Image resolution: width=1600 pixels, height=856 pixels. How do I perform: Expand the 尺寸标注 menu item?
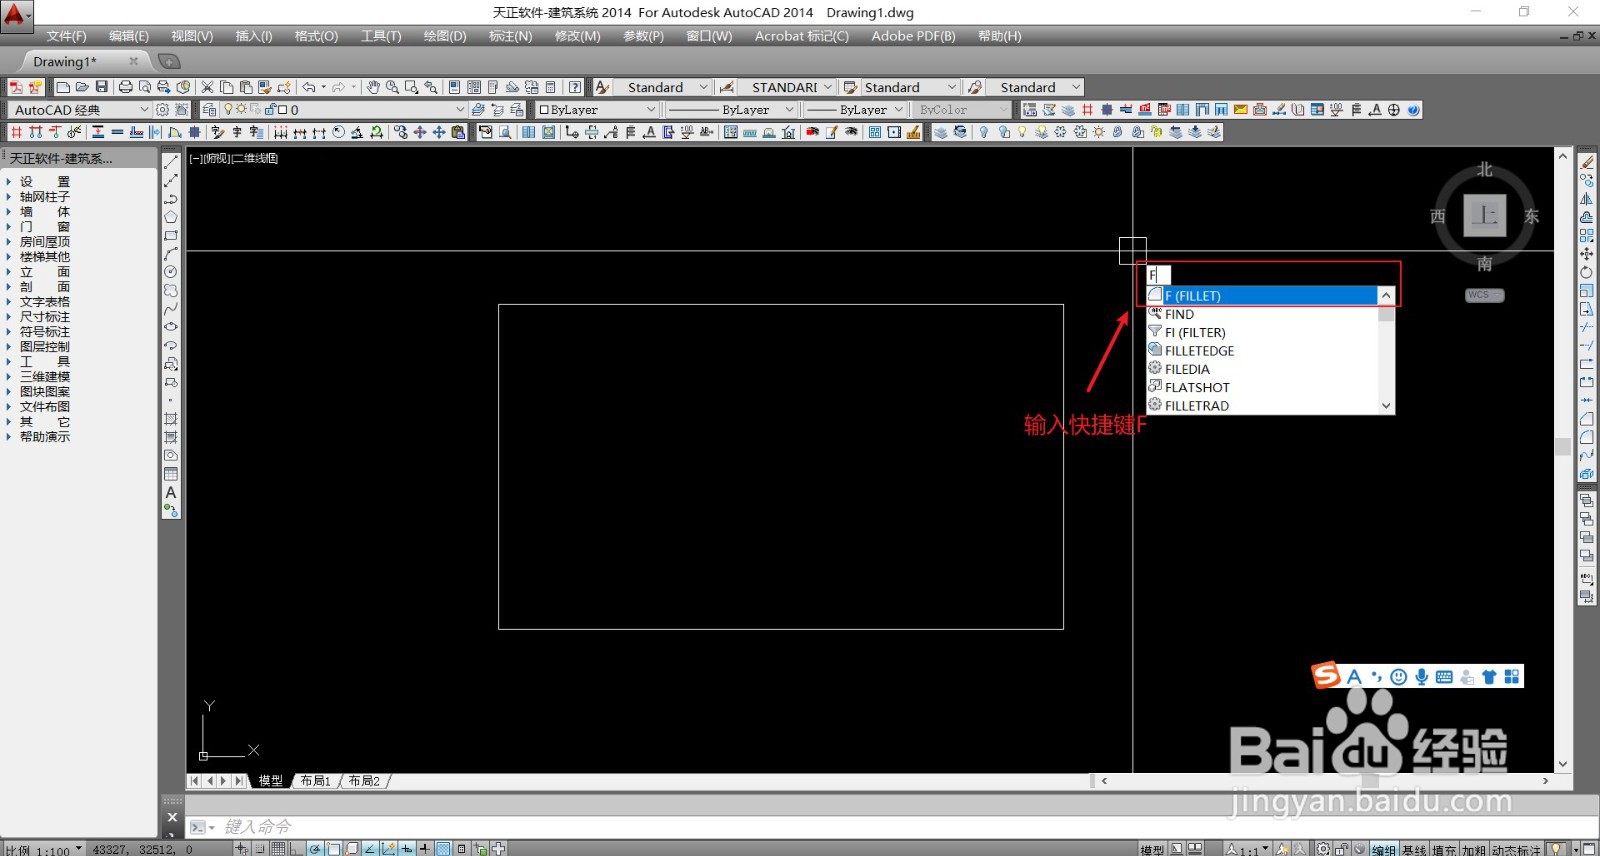pos(45,317)
